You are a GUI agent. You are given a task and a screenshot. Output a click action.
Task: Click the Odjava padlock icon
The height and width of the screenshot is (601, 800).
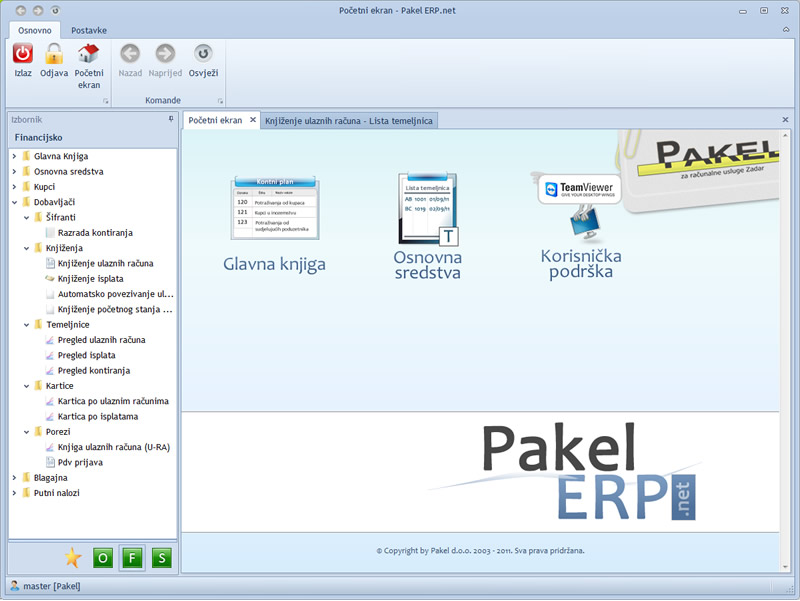[x=54, y=54]
